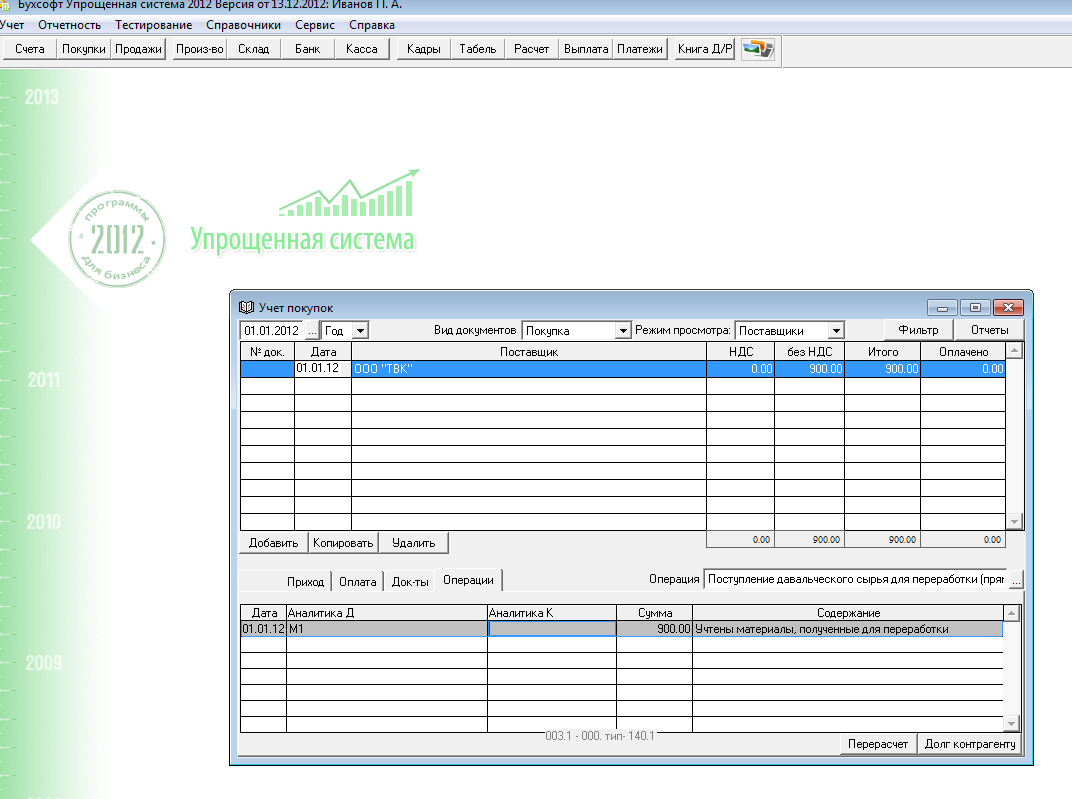This screenshot has width=1072, height=799.
Task: Expand the Режим просмотра dropdown
Action: [835, 331]
